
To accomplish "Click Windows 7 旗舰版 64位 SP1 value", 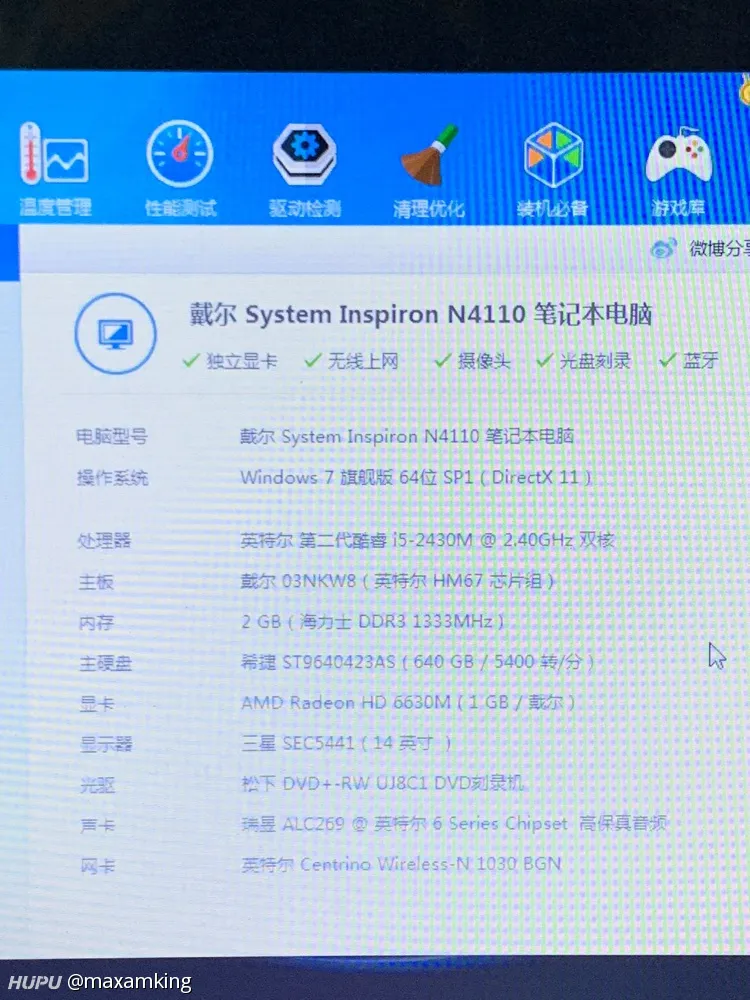I will pos(415,477).
